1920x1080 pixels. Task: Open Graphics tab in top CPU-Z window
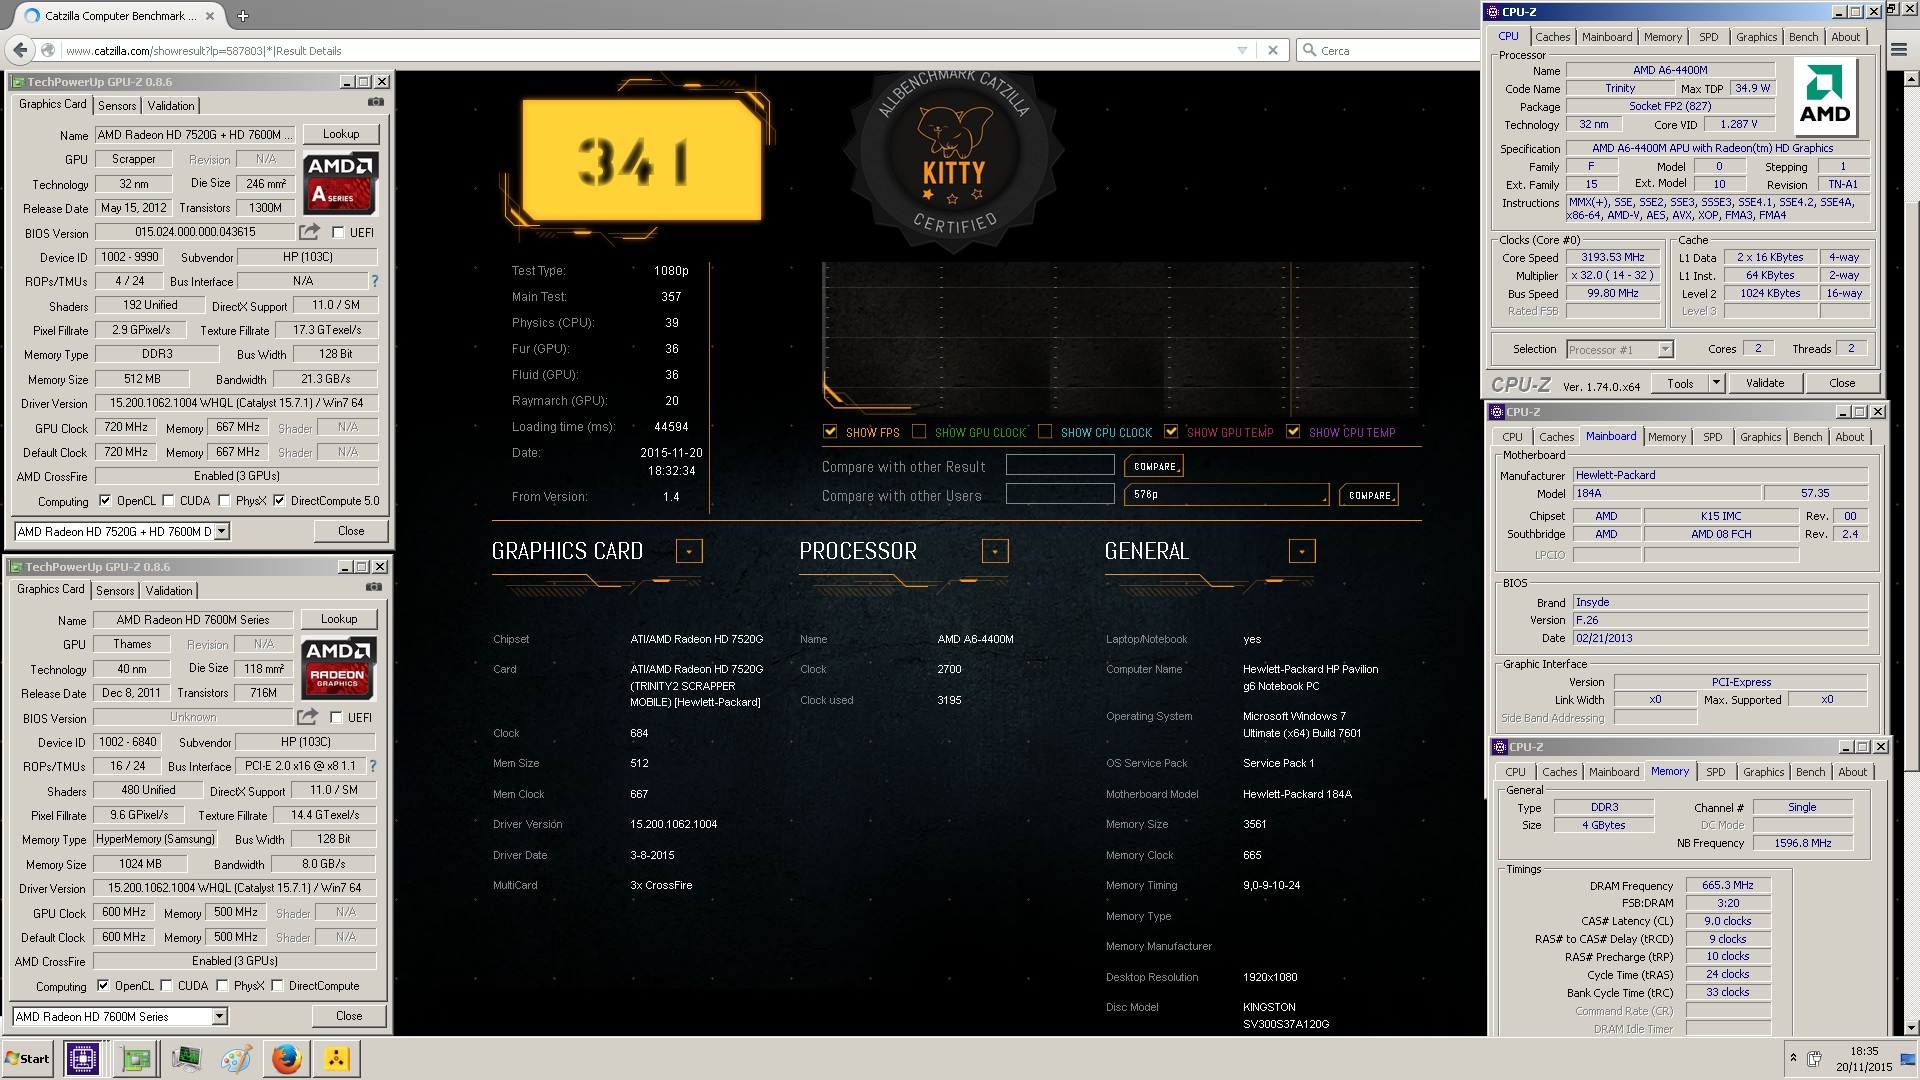pyautogui.click(x=1756, y=37)
